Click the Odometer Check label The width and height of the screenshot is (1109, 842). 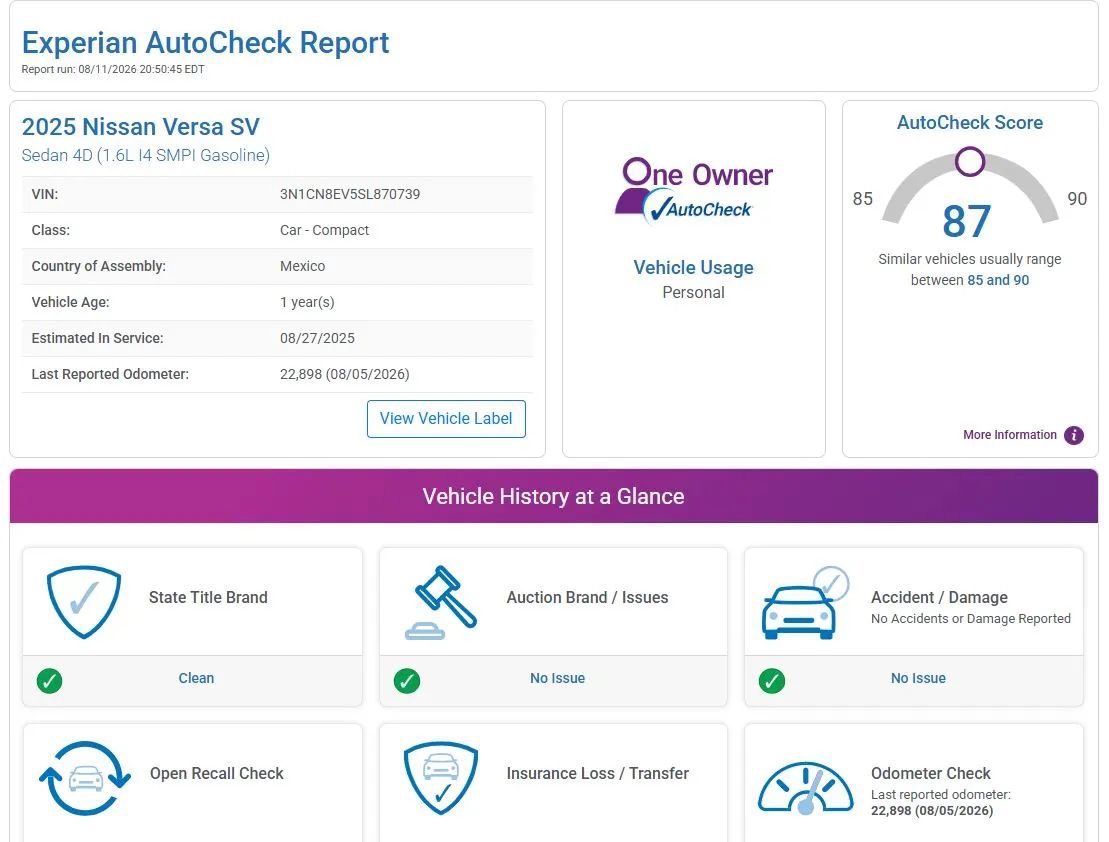(931, 773)
